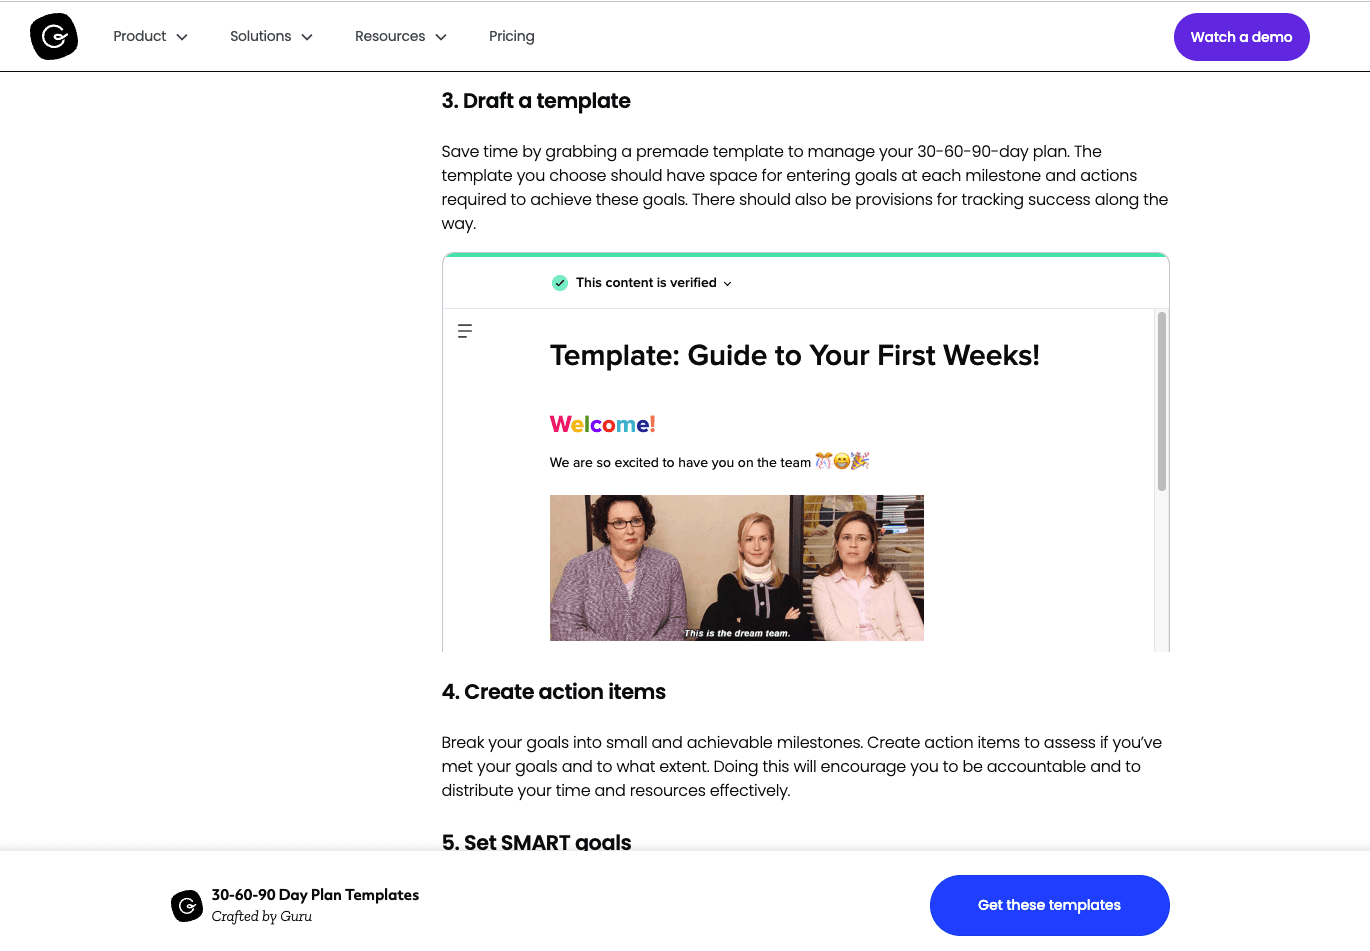Image resolution: width=1370 pixels, height=951 pixels.
Task: Open the Product navigation menu
Action: [x=140, y=36]
